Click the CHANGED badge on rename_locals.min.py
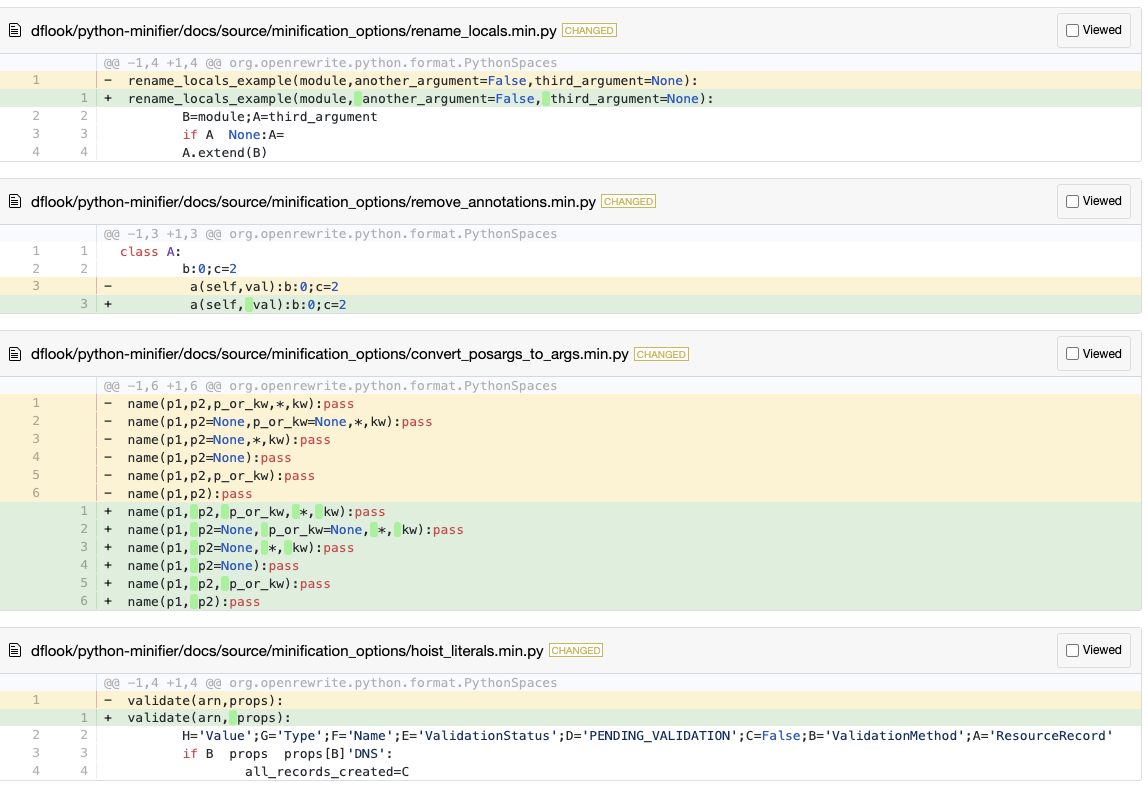Image resolution: width=1148 pixels, height=800 pixels. point(589,30)
